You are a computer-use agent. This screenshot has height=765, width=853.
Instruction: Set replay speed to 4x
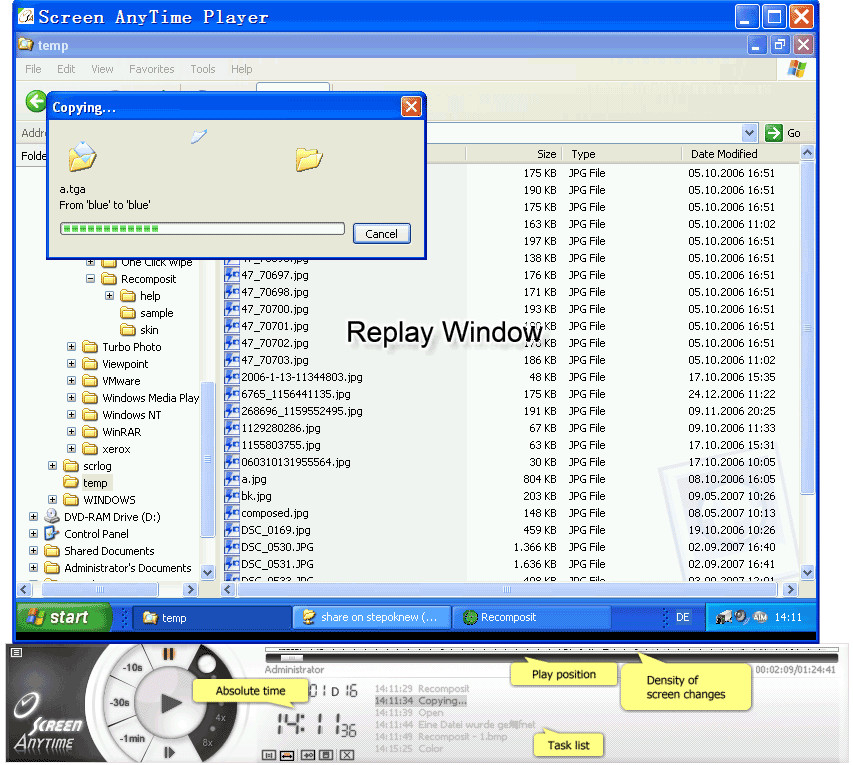[x=220, y=718]
